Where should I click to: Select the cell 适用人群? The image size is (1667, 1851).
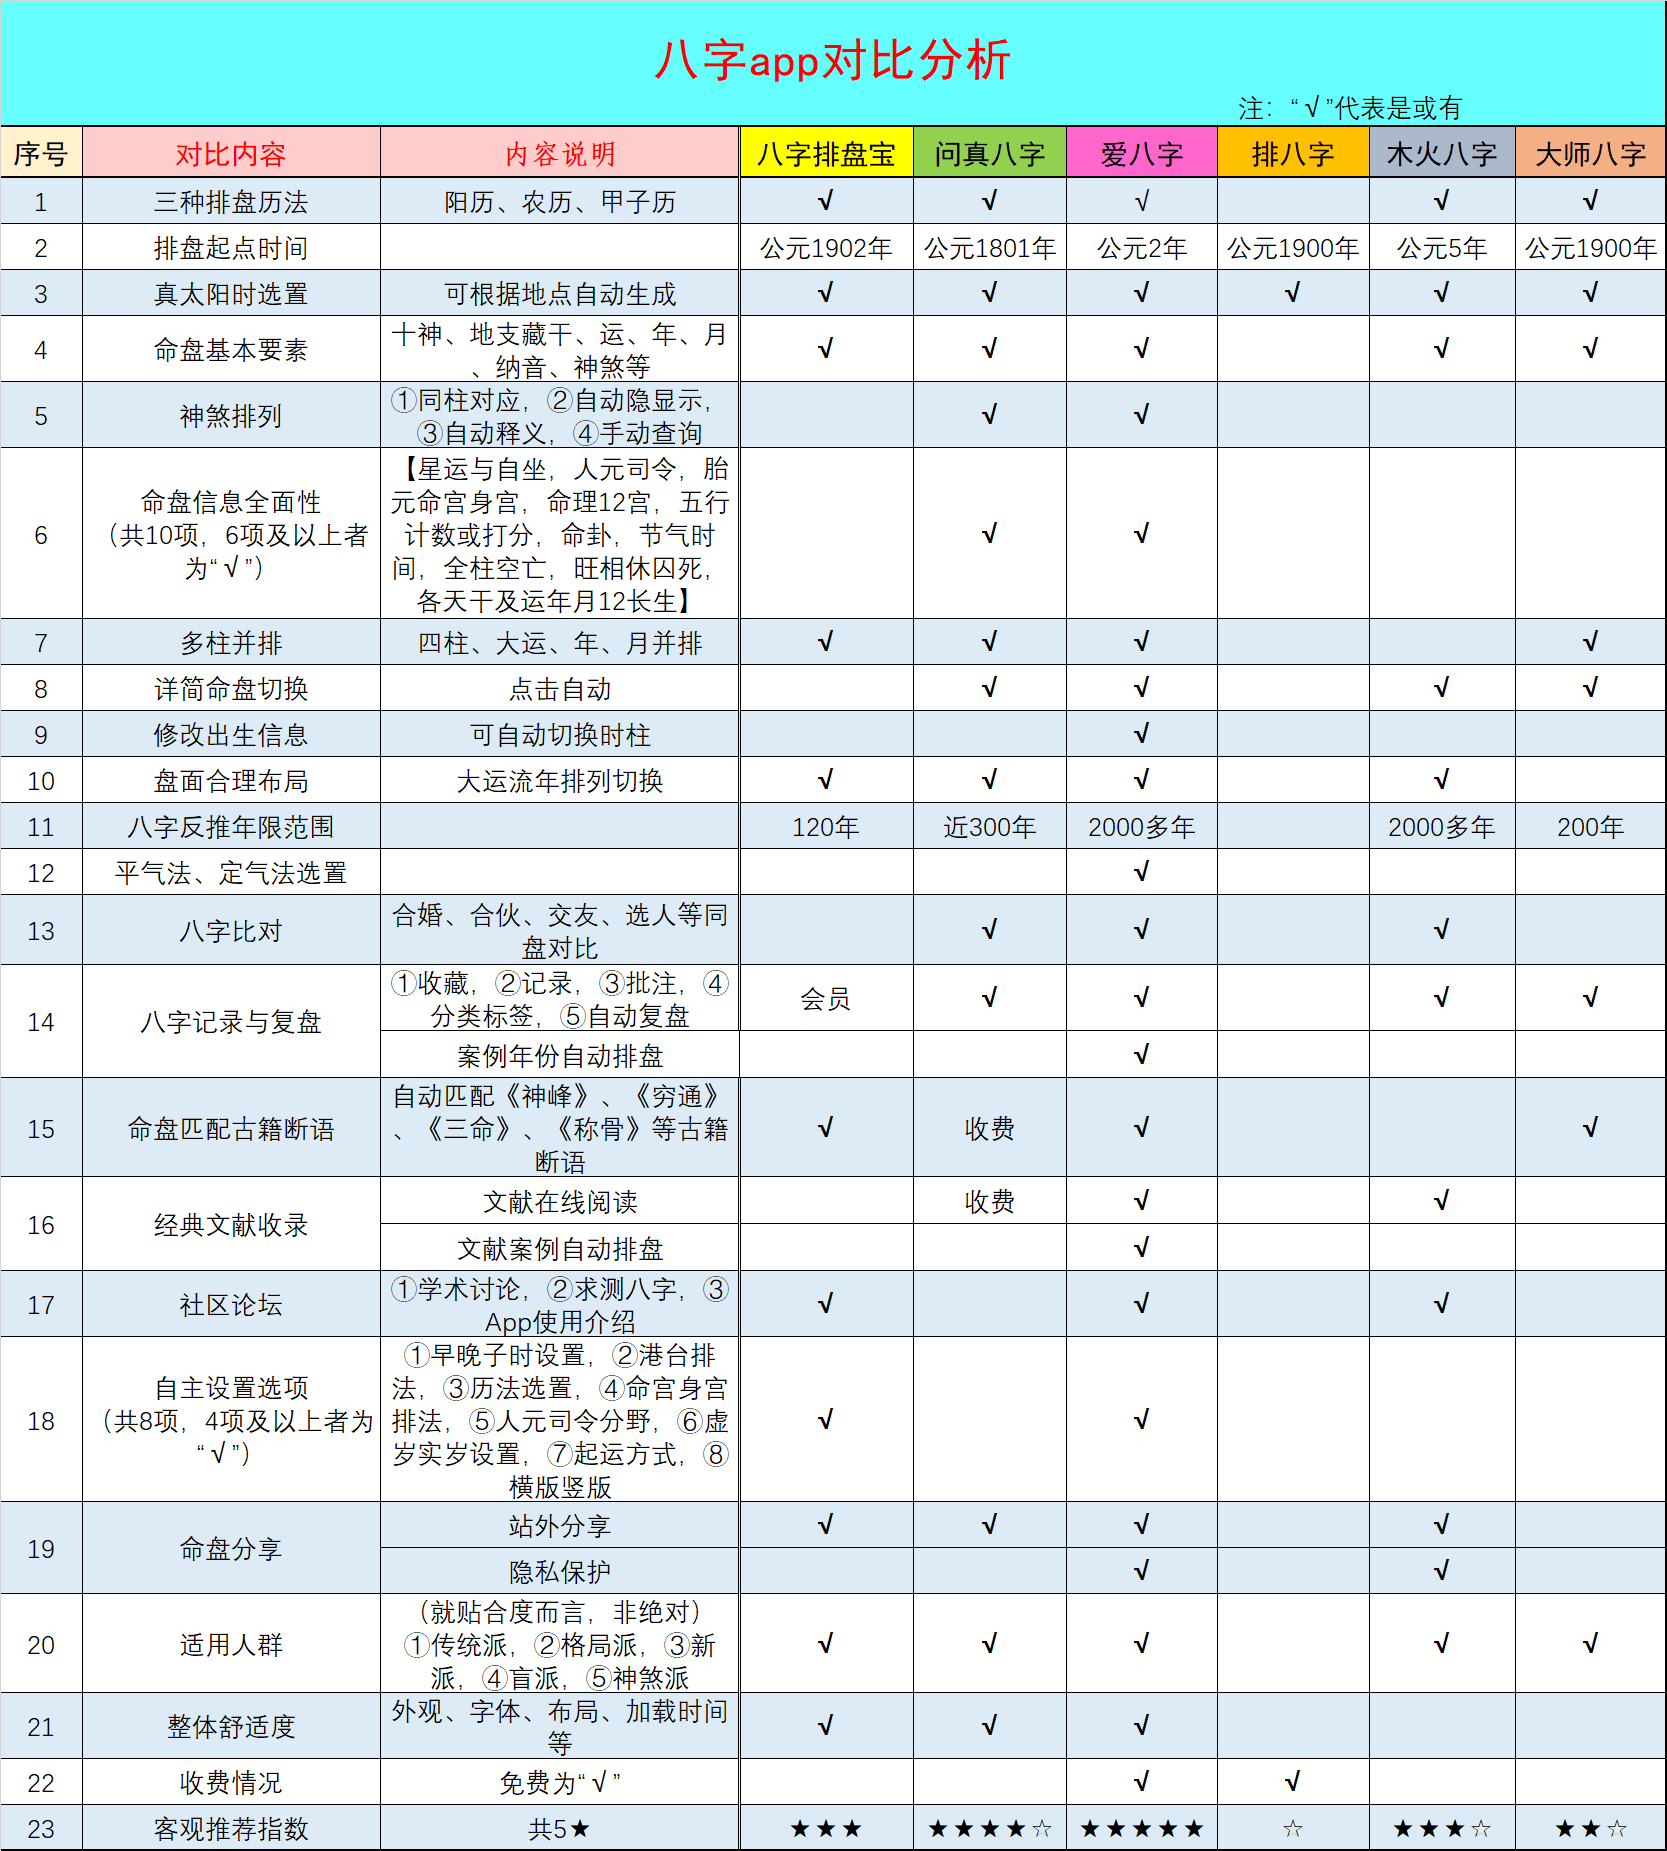(x=231, y=1644)
